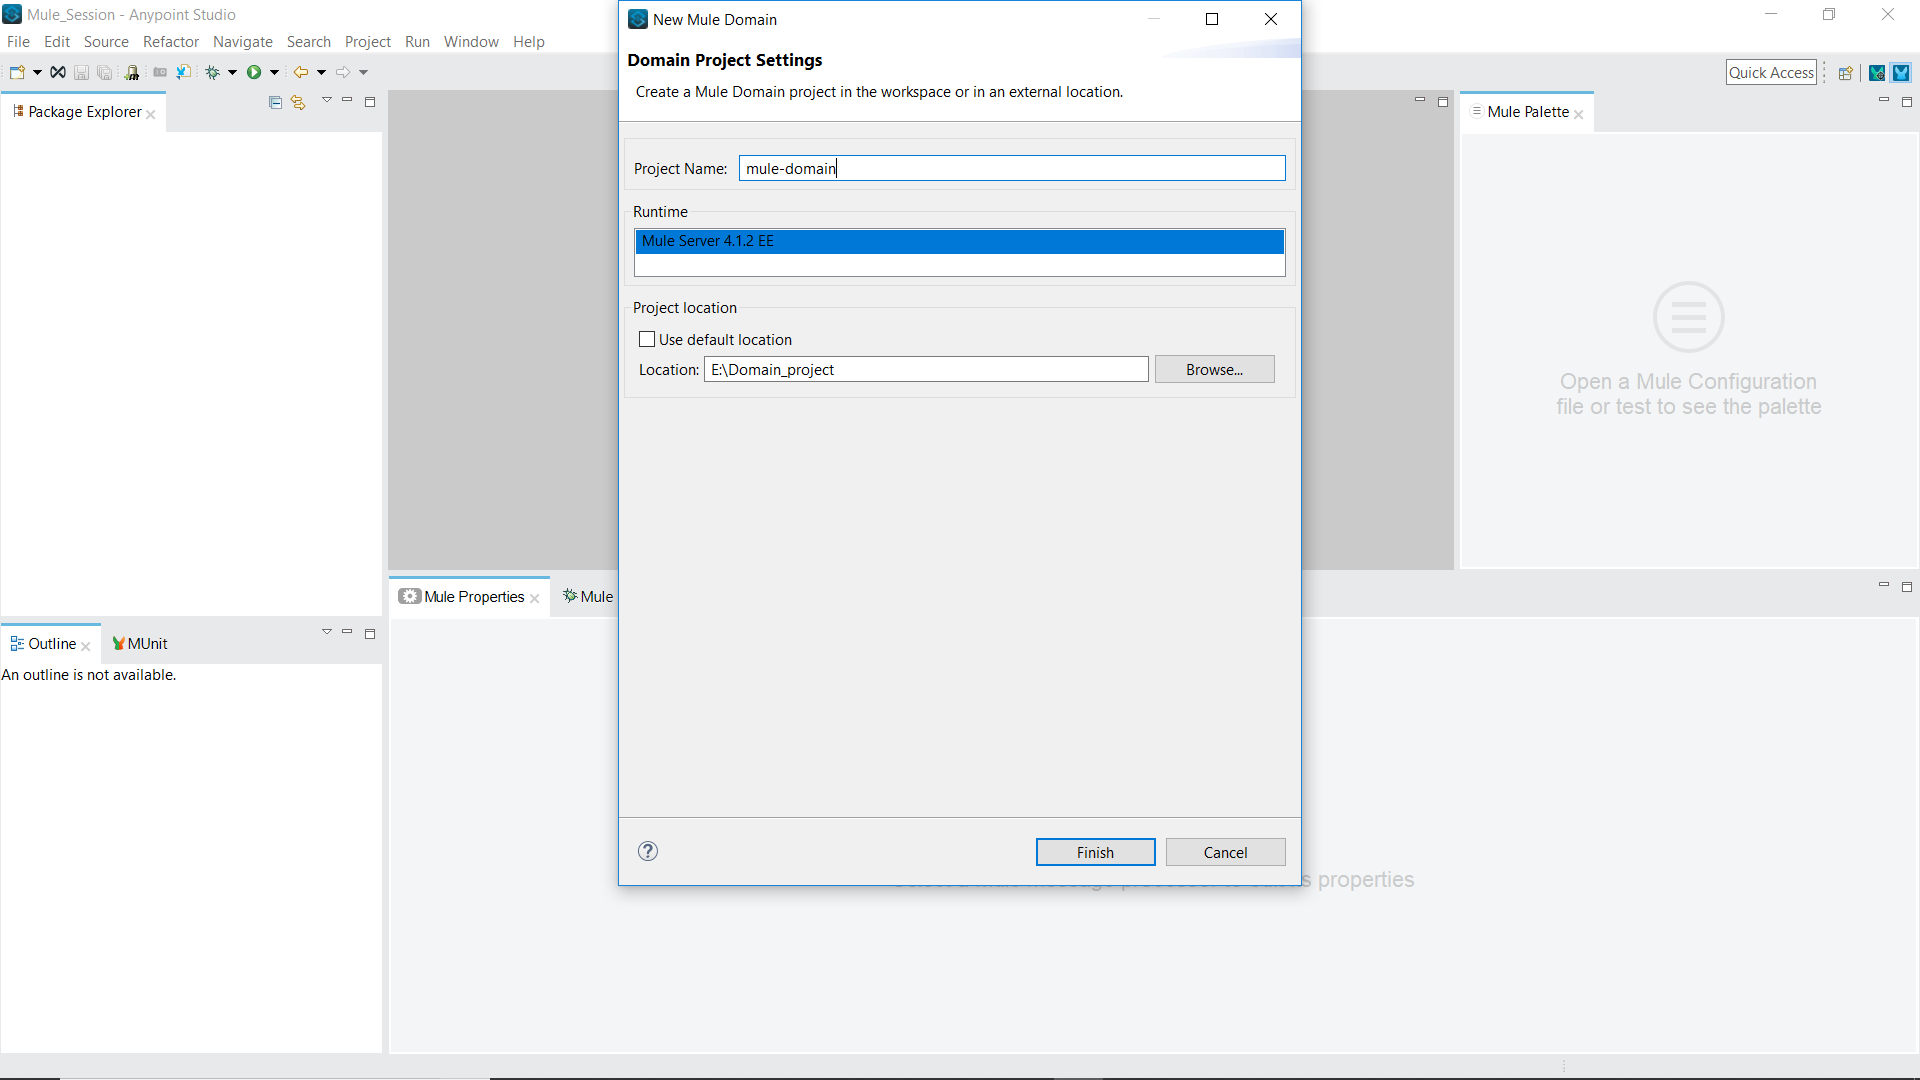1920x1080 pixels.
Task: Expand the Run button dropdown arrow
Action: 274,72
